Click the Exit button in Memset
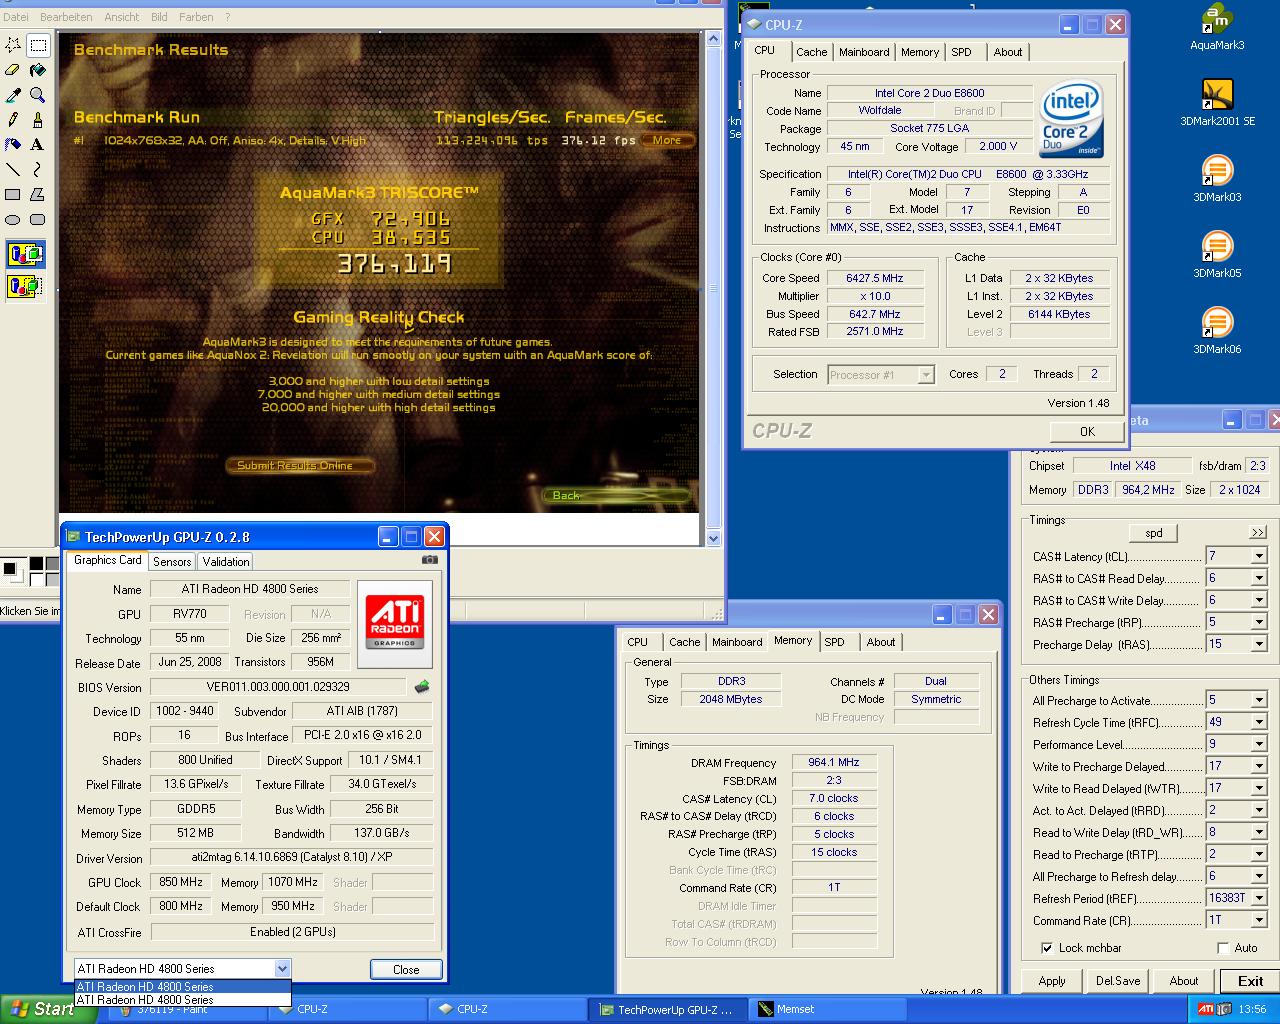This screenshot has width=1280, height=1024. (x=1250, y=981)
